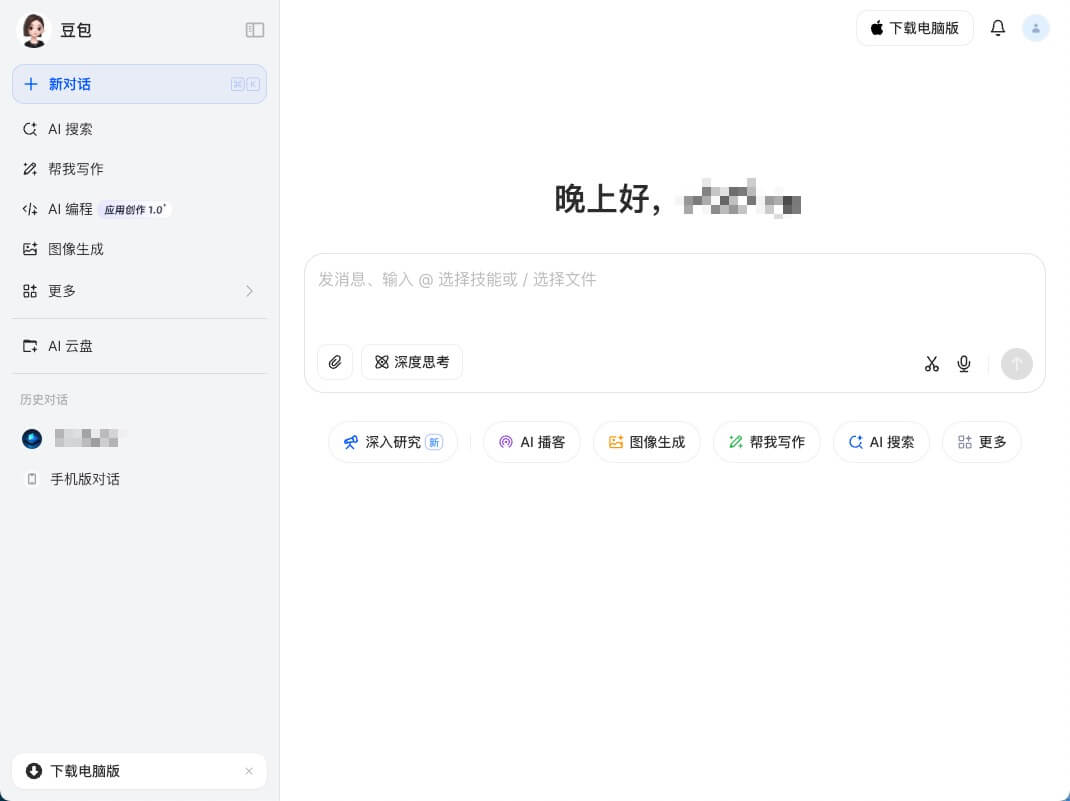Click the 豆包 title text

point(76,30)
